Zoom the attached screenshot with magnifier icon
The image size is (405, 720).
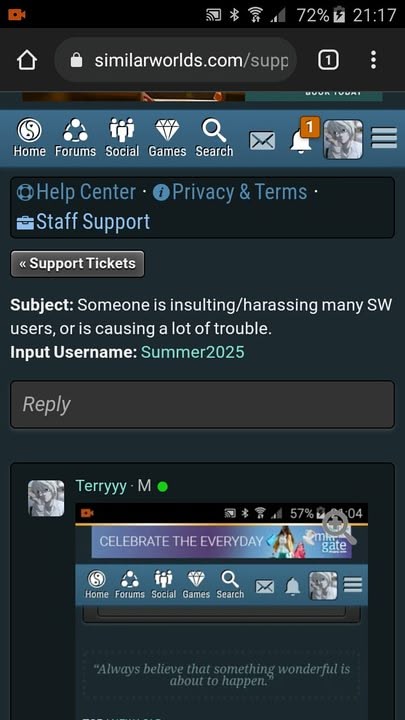click(x=339, y=527)
